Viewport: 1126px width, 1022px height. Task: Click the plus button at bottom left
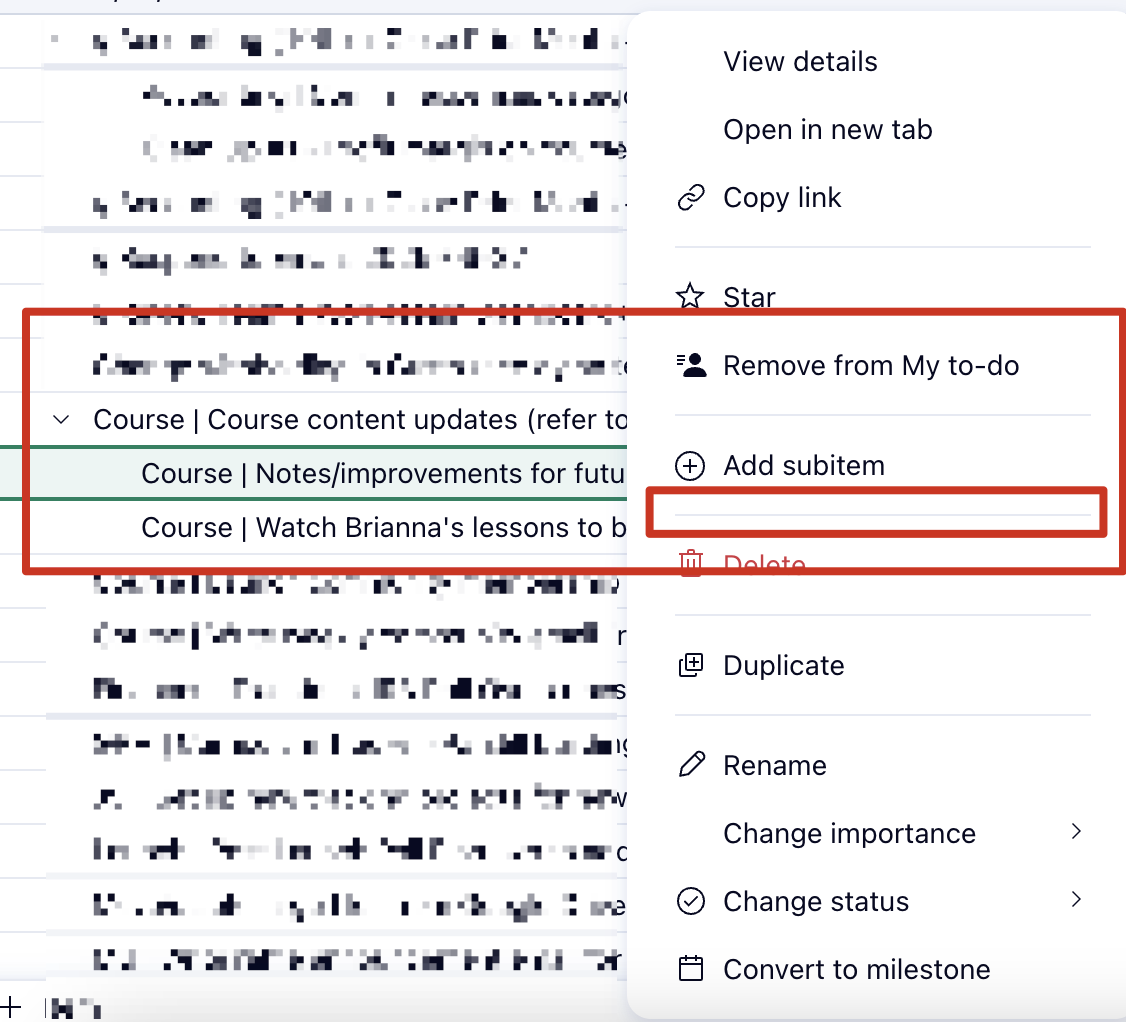12,1005
